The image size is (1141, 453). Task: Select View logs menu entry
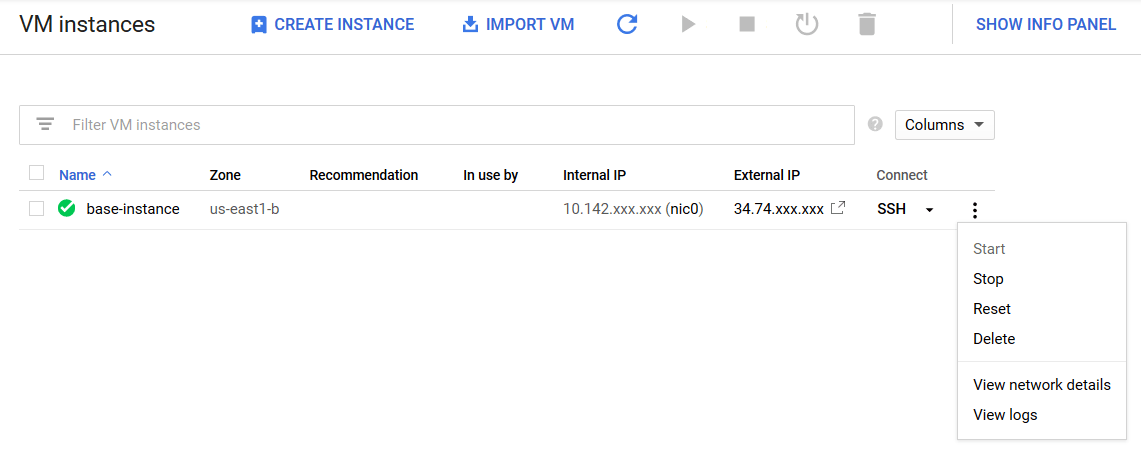[1005, 415]
